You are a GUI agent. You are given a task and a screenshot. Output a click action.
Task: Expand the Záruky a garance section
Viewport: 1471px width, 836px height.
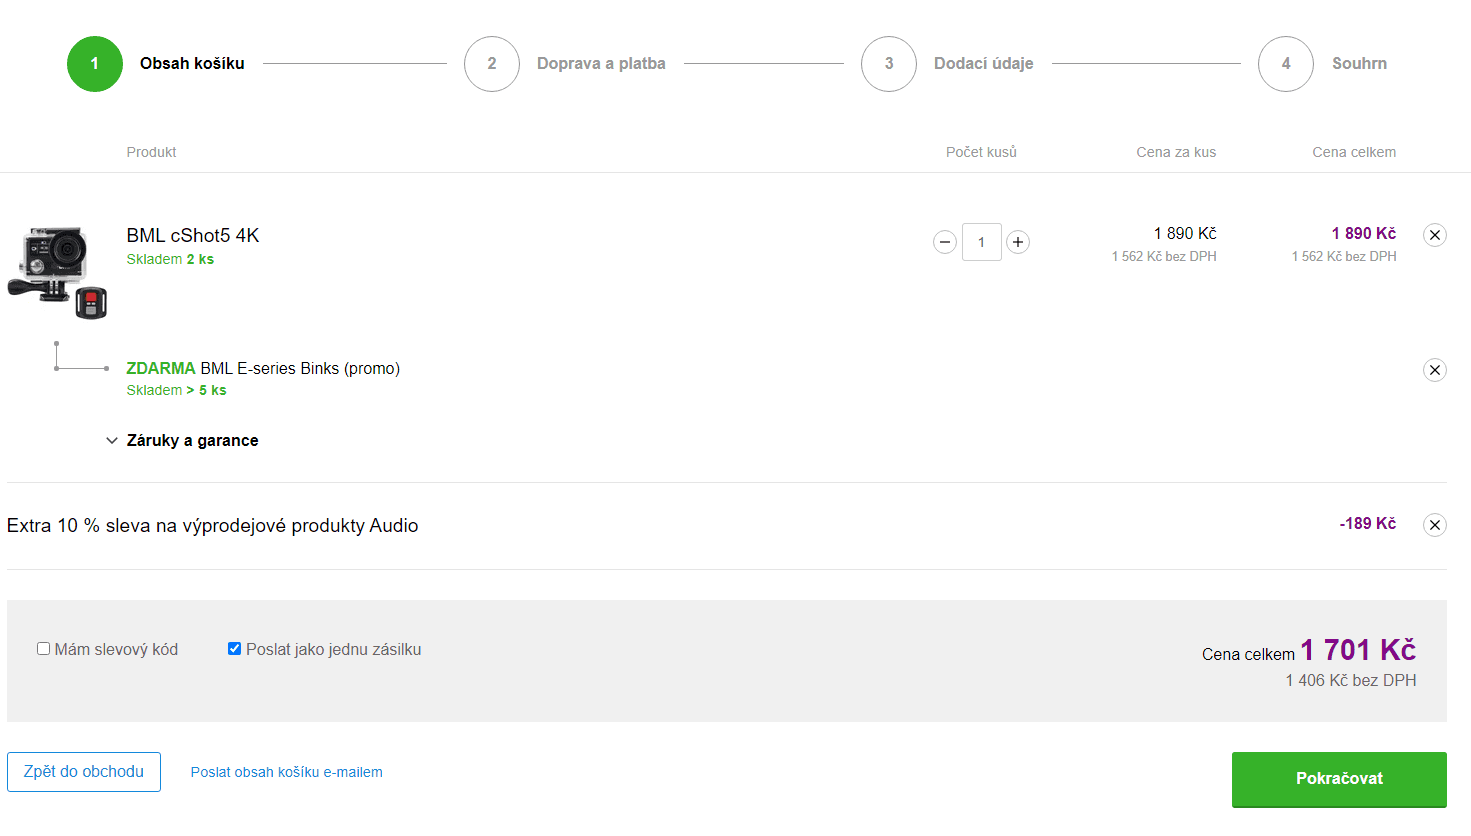(182, 440)
